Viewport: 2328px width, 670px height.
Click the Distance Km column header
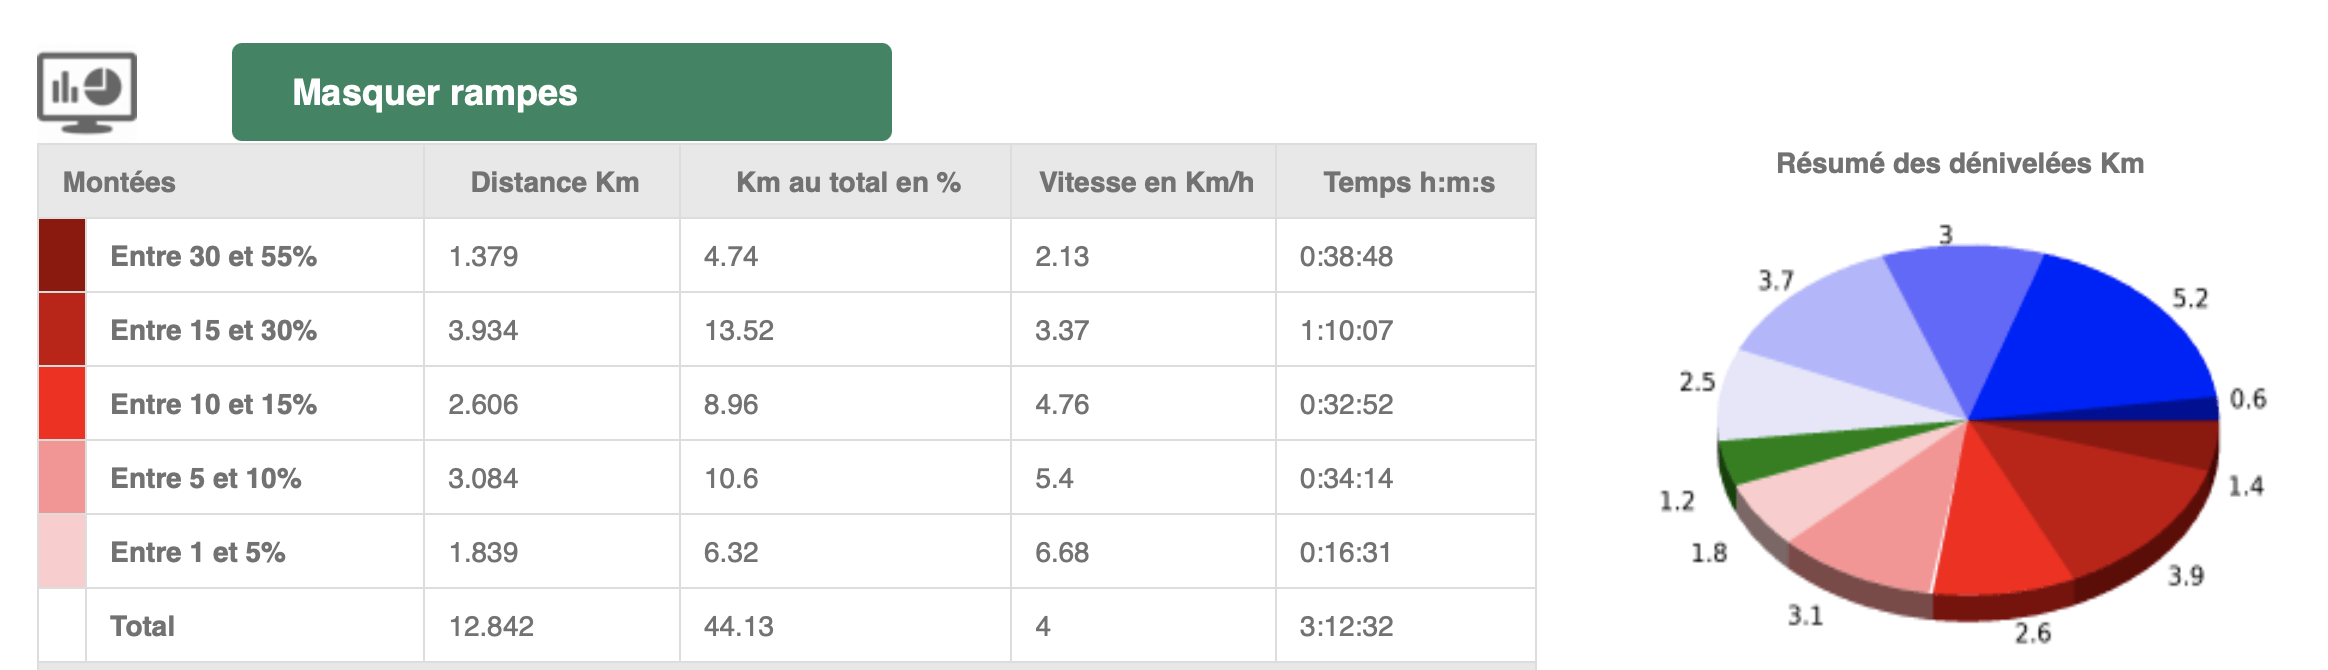click(554, 182)
